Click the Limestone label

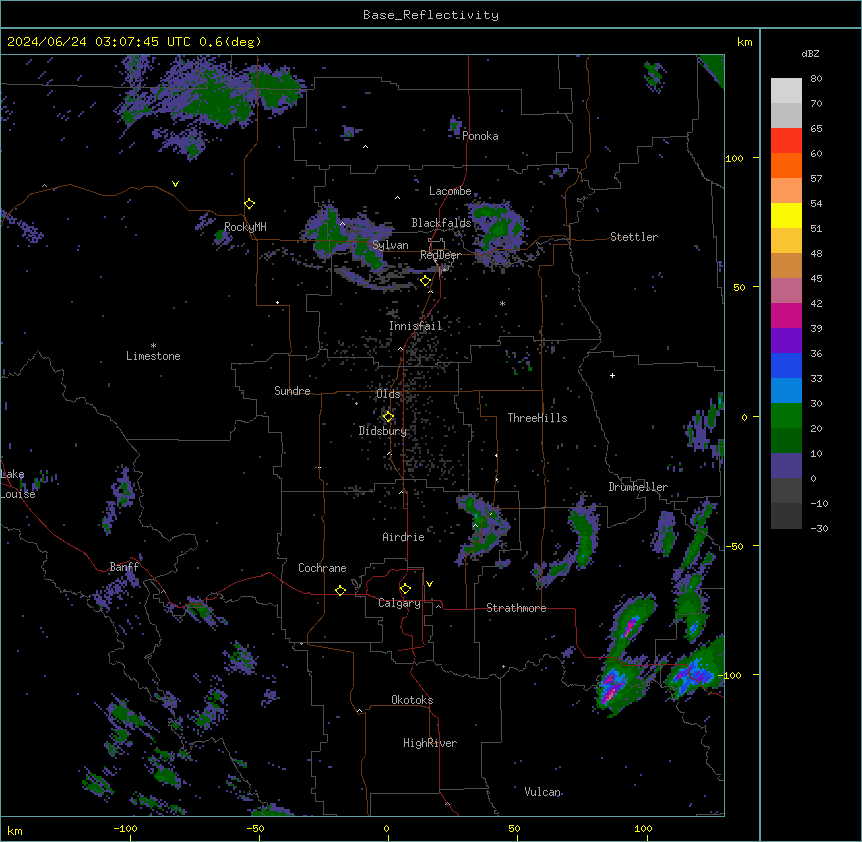pyautogui.click(x=153, y=356)
